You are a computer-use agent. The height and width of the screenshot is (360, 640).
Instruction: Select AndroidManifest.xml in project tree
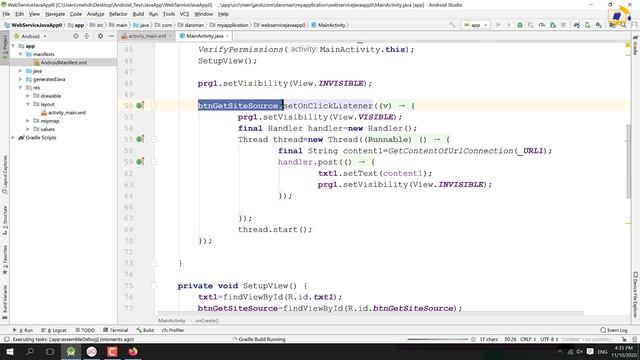coord(63,62)
